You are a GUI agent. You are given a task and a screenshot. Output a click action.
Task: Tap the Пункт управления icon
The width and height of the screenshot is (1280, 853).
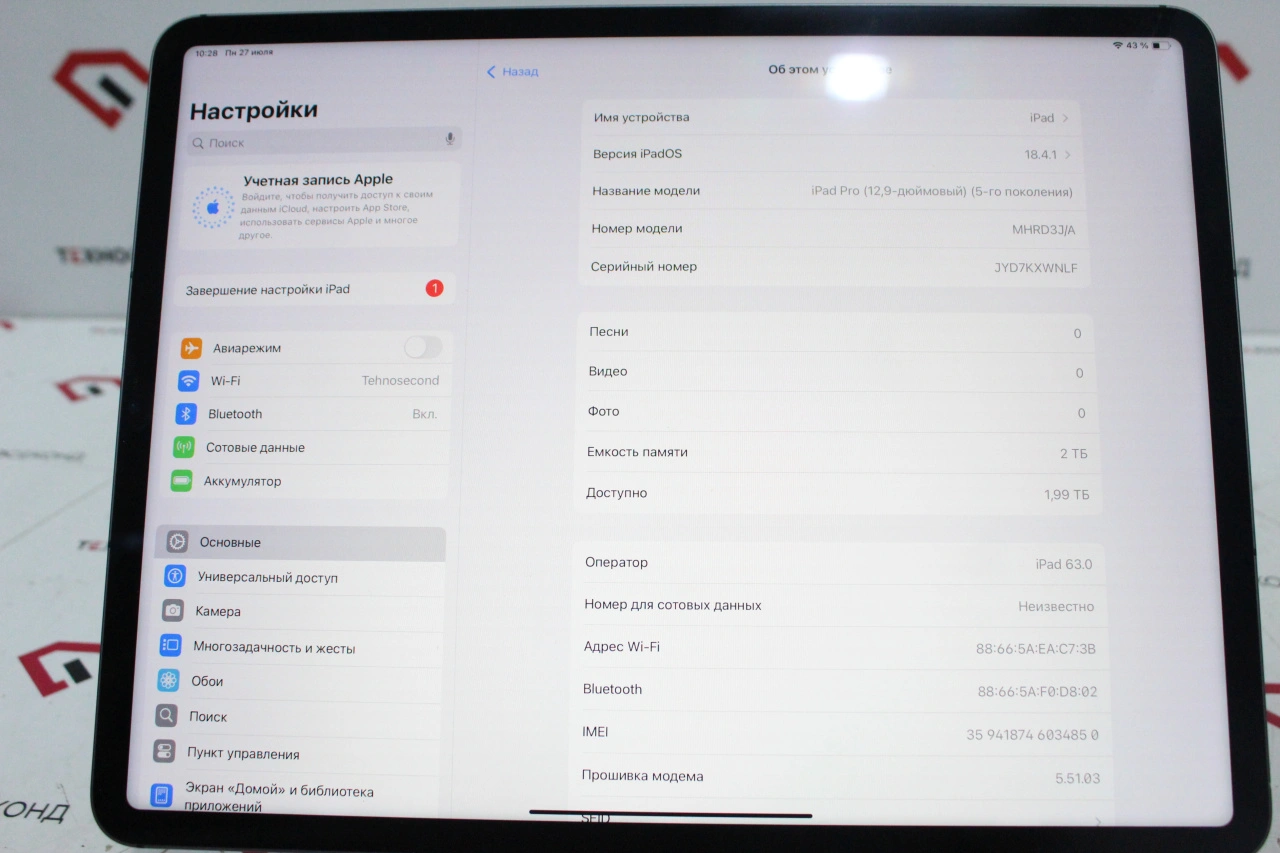click(164, 752)
